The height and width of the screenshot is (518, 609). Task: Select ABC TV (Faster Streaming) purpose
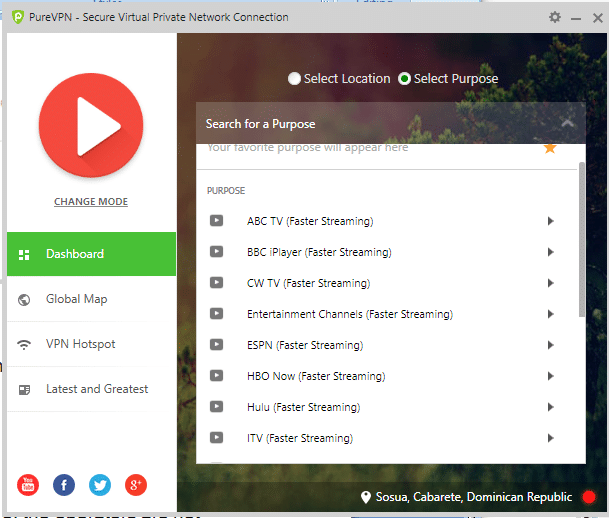[310, 221]
